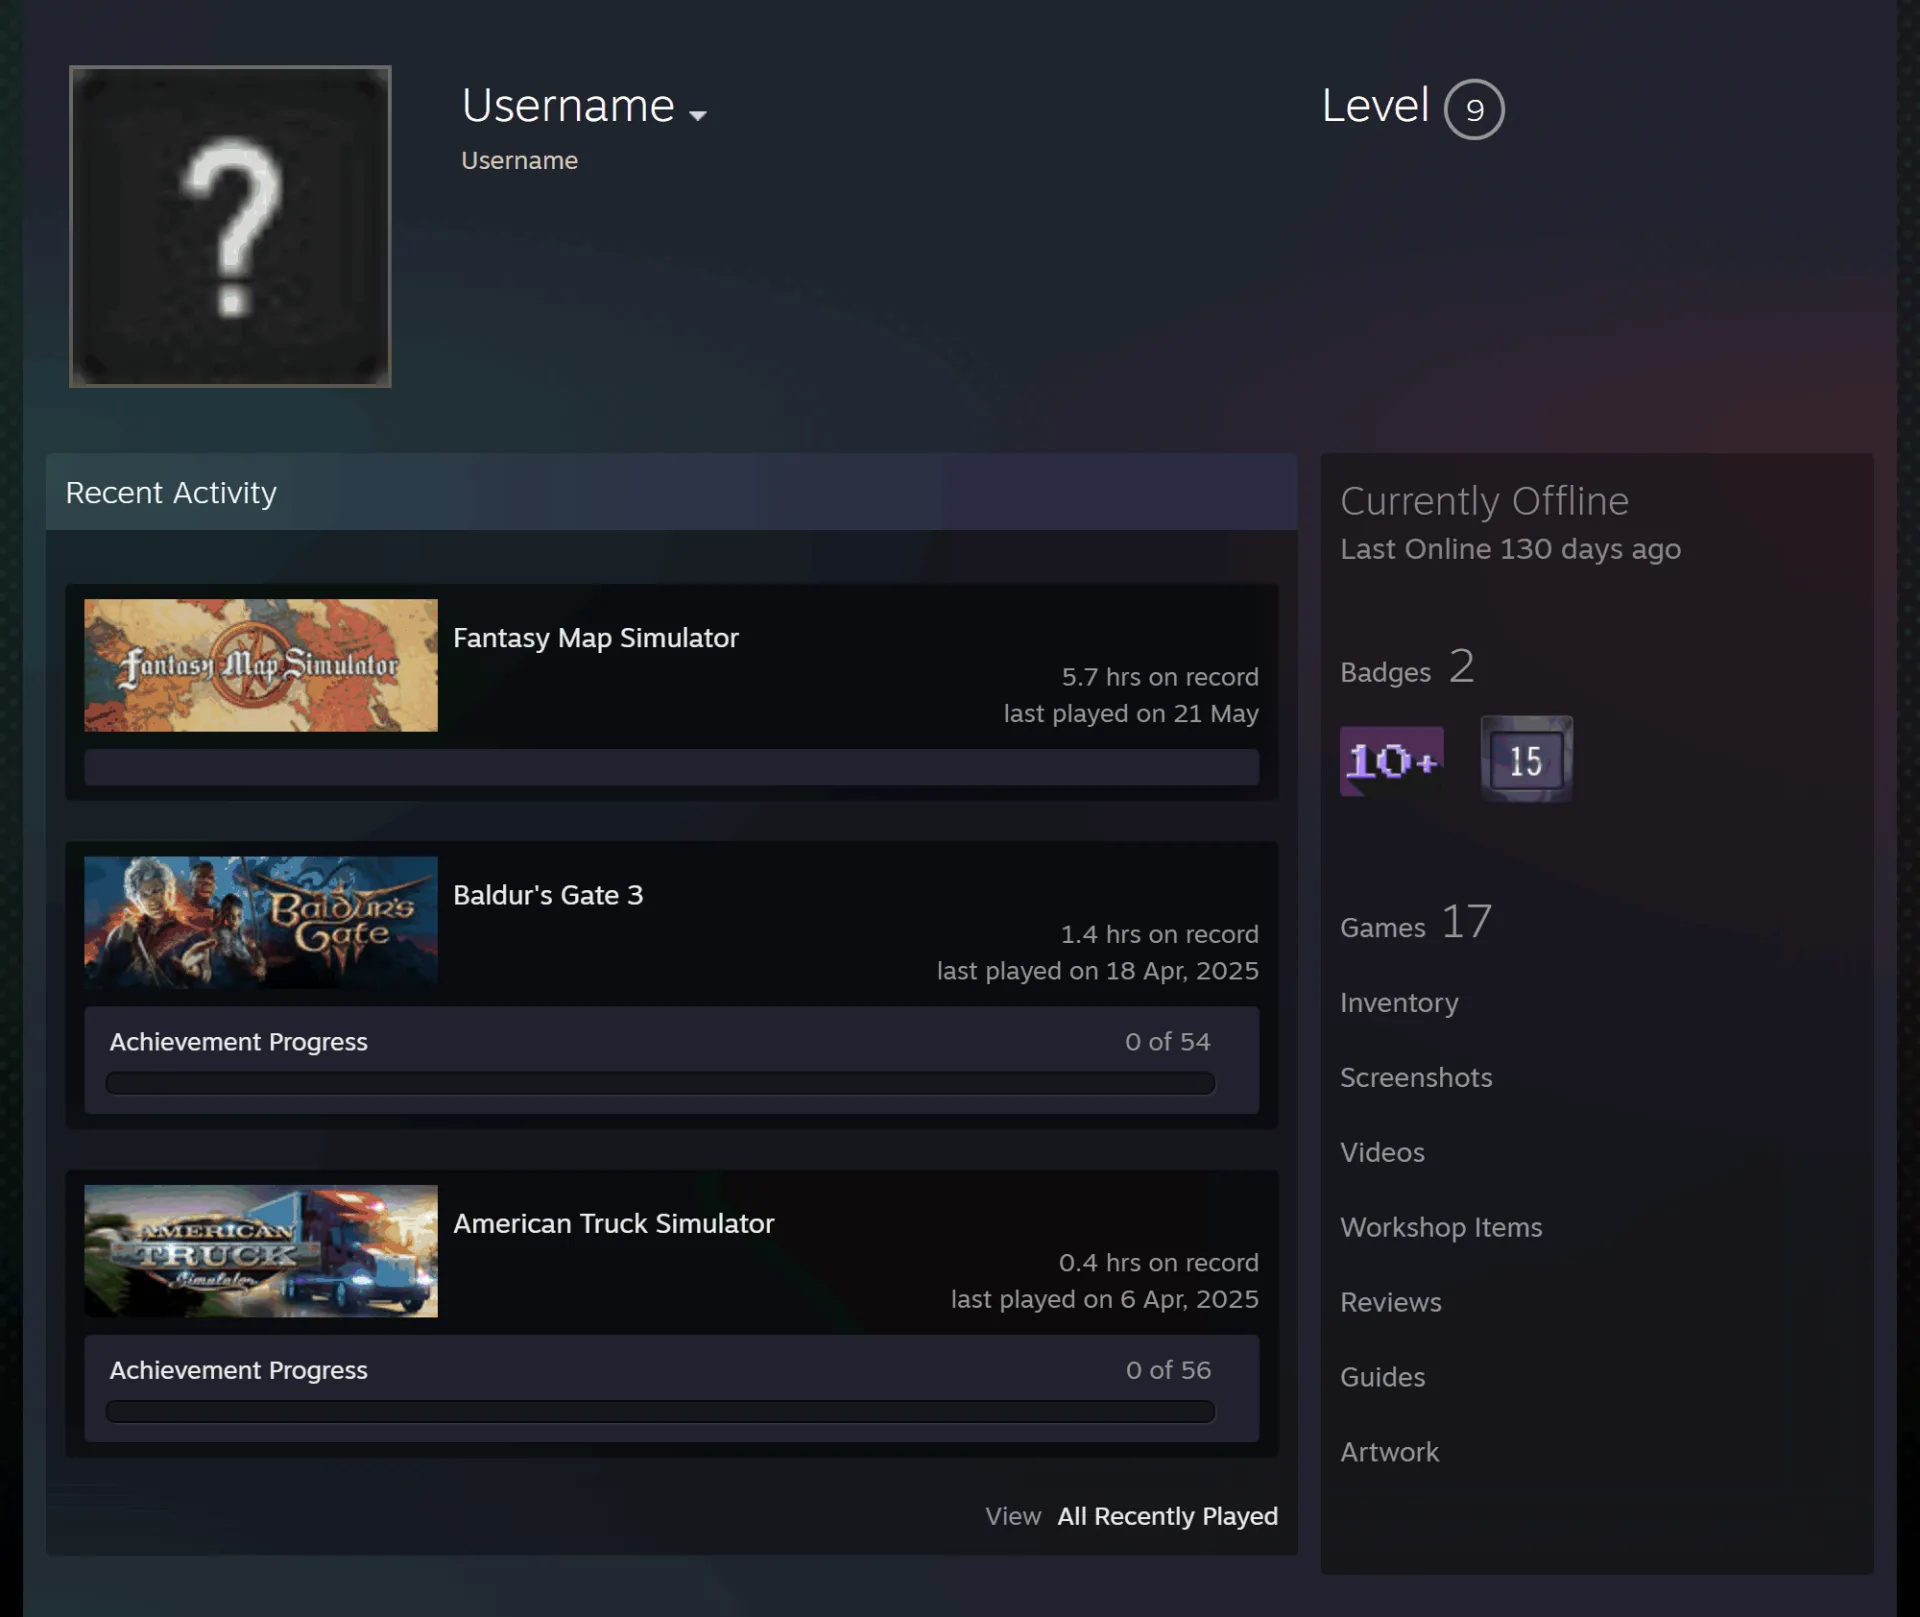This screenshot has width=1920, height=1617.
Task: Open Fantasy Map Simulator game banner
Action: (x=261, y=665)
